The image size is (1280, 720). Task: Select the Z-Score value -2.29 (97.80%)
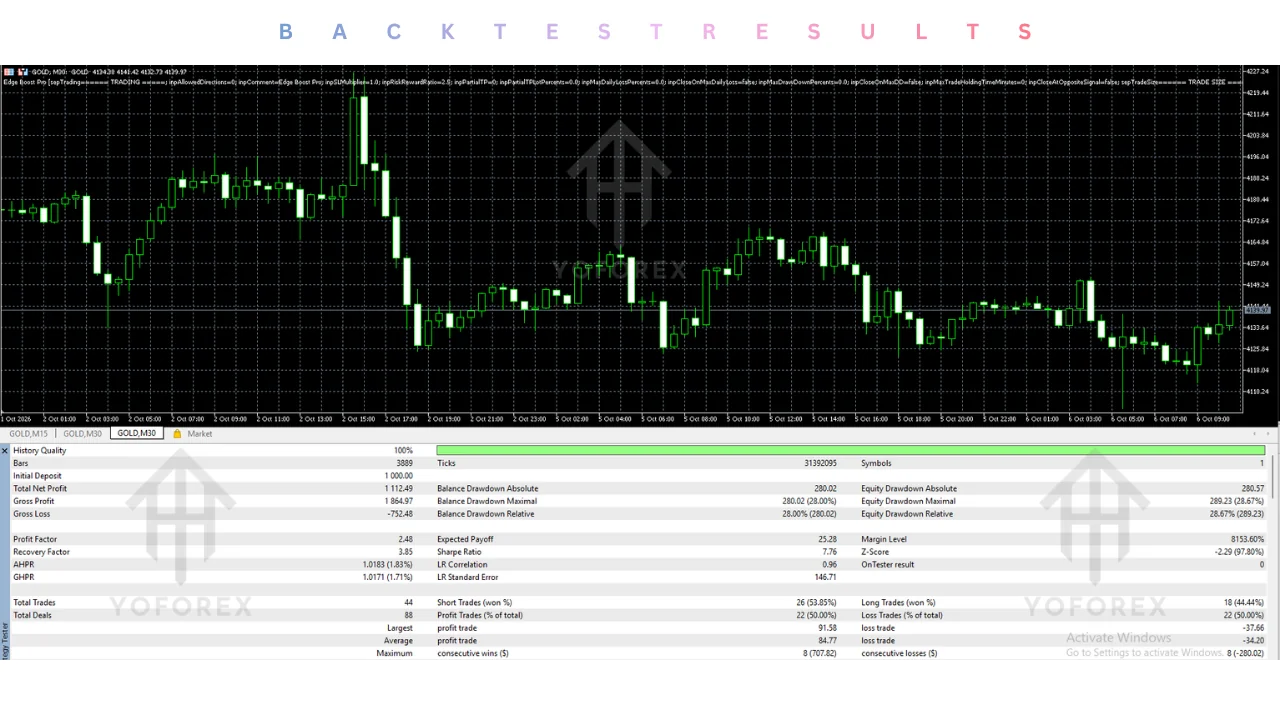click(x=1241, y=552)
